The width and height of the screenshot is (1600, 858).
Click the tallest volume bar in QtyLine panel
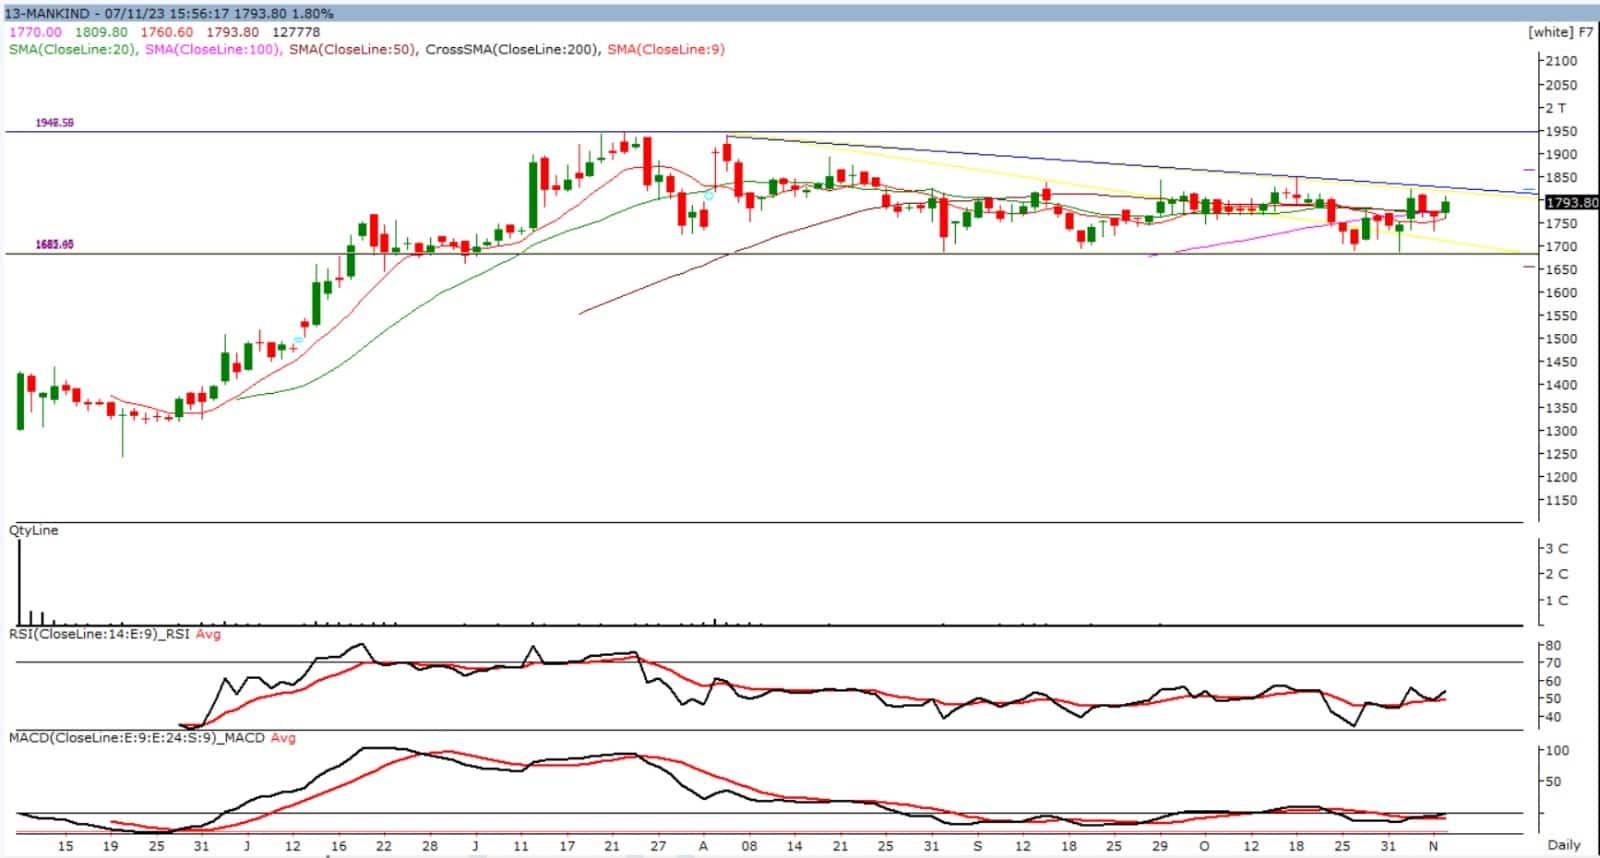(x=19, y=583)
